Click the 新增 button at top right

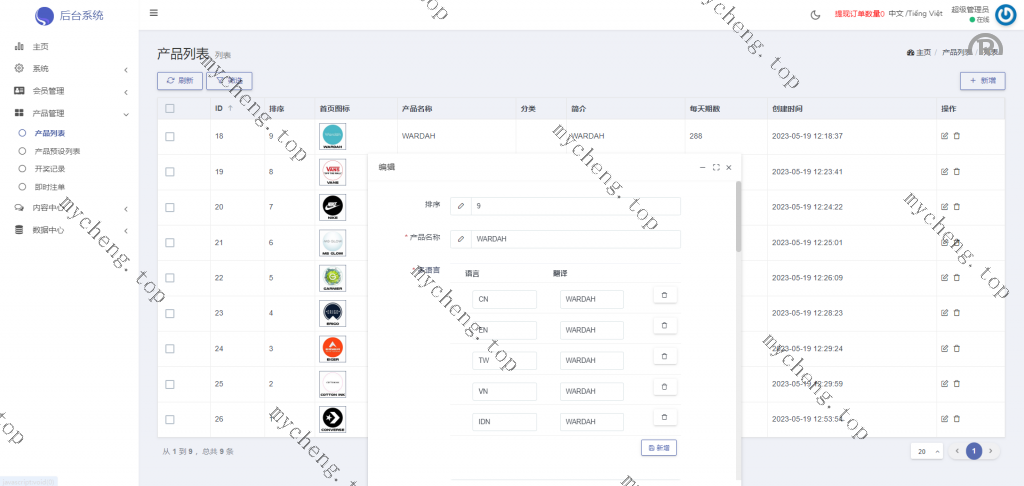pos(982,80)
